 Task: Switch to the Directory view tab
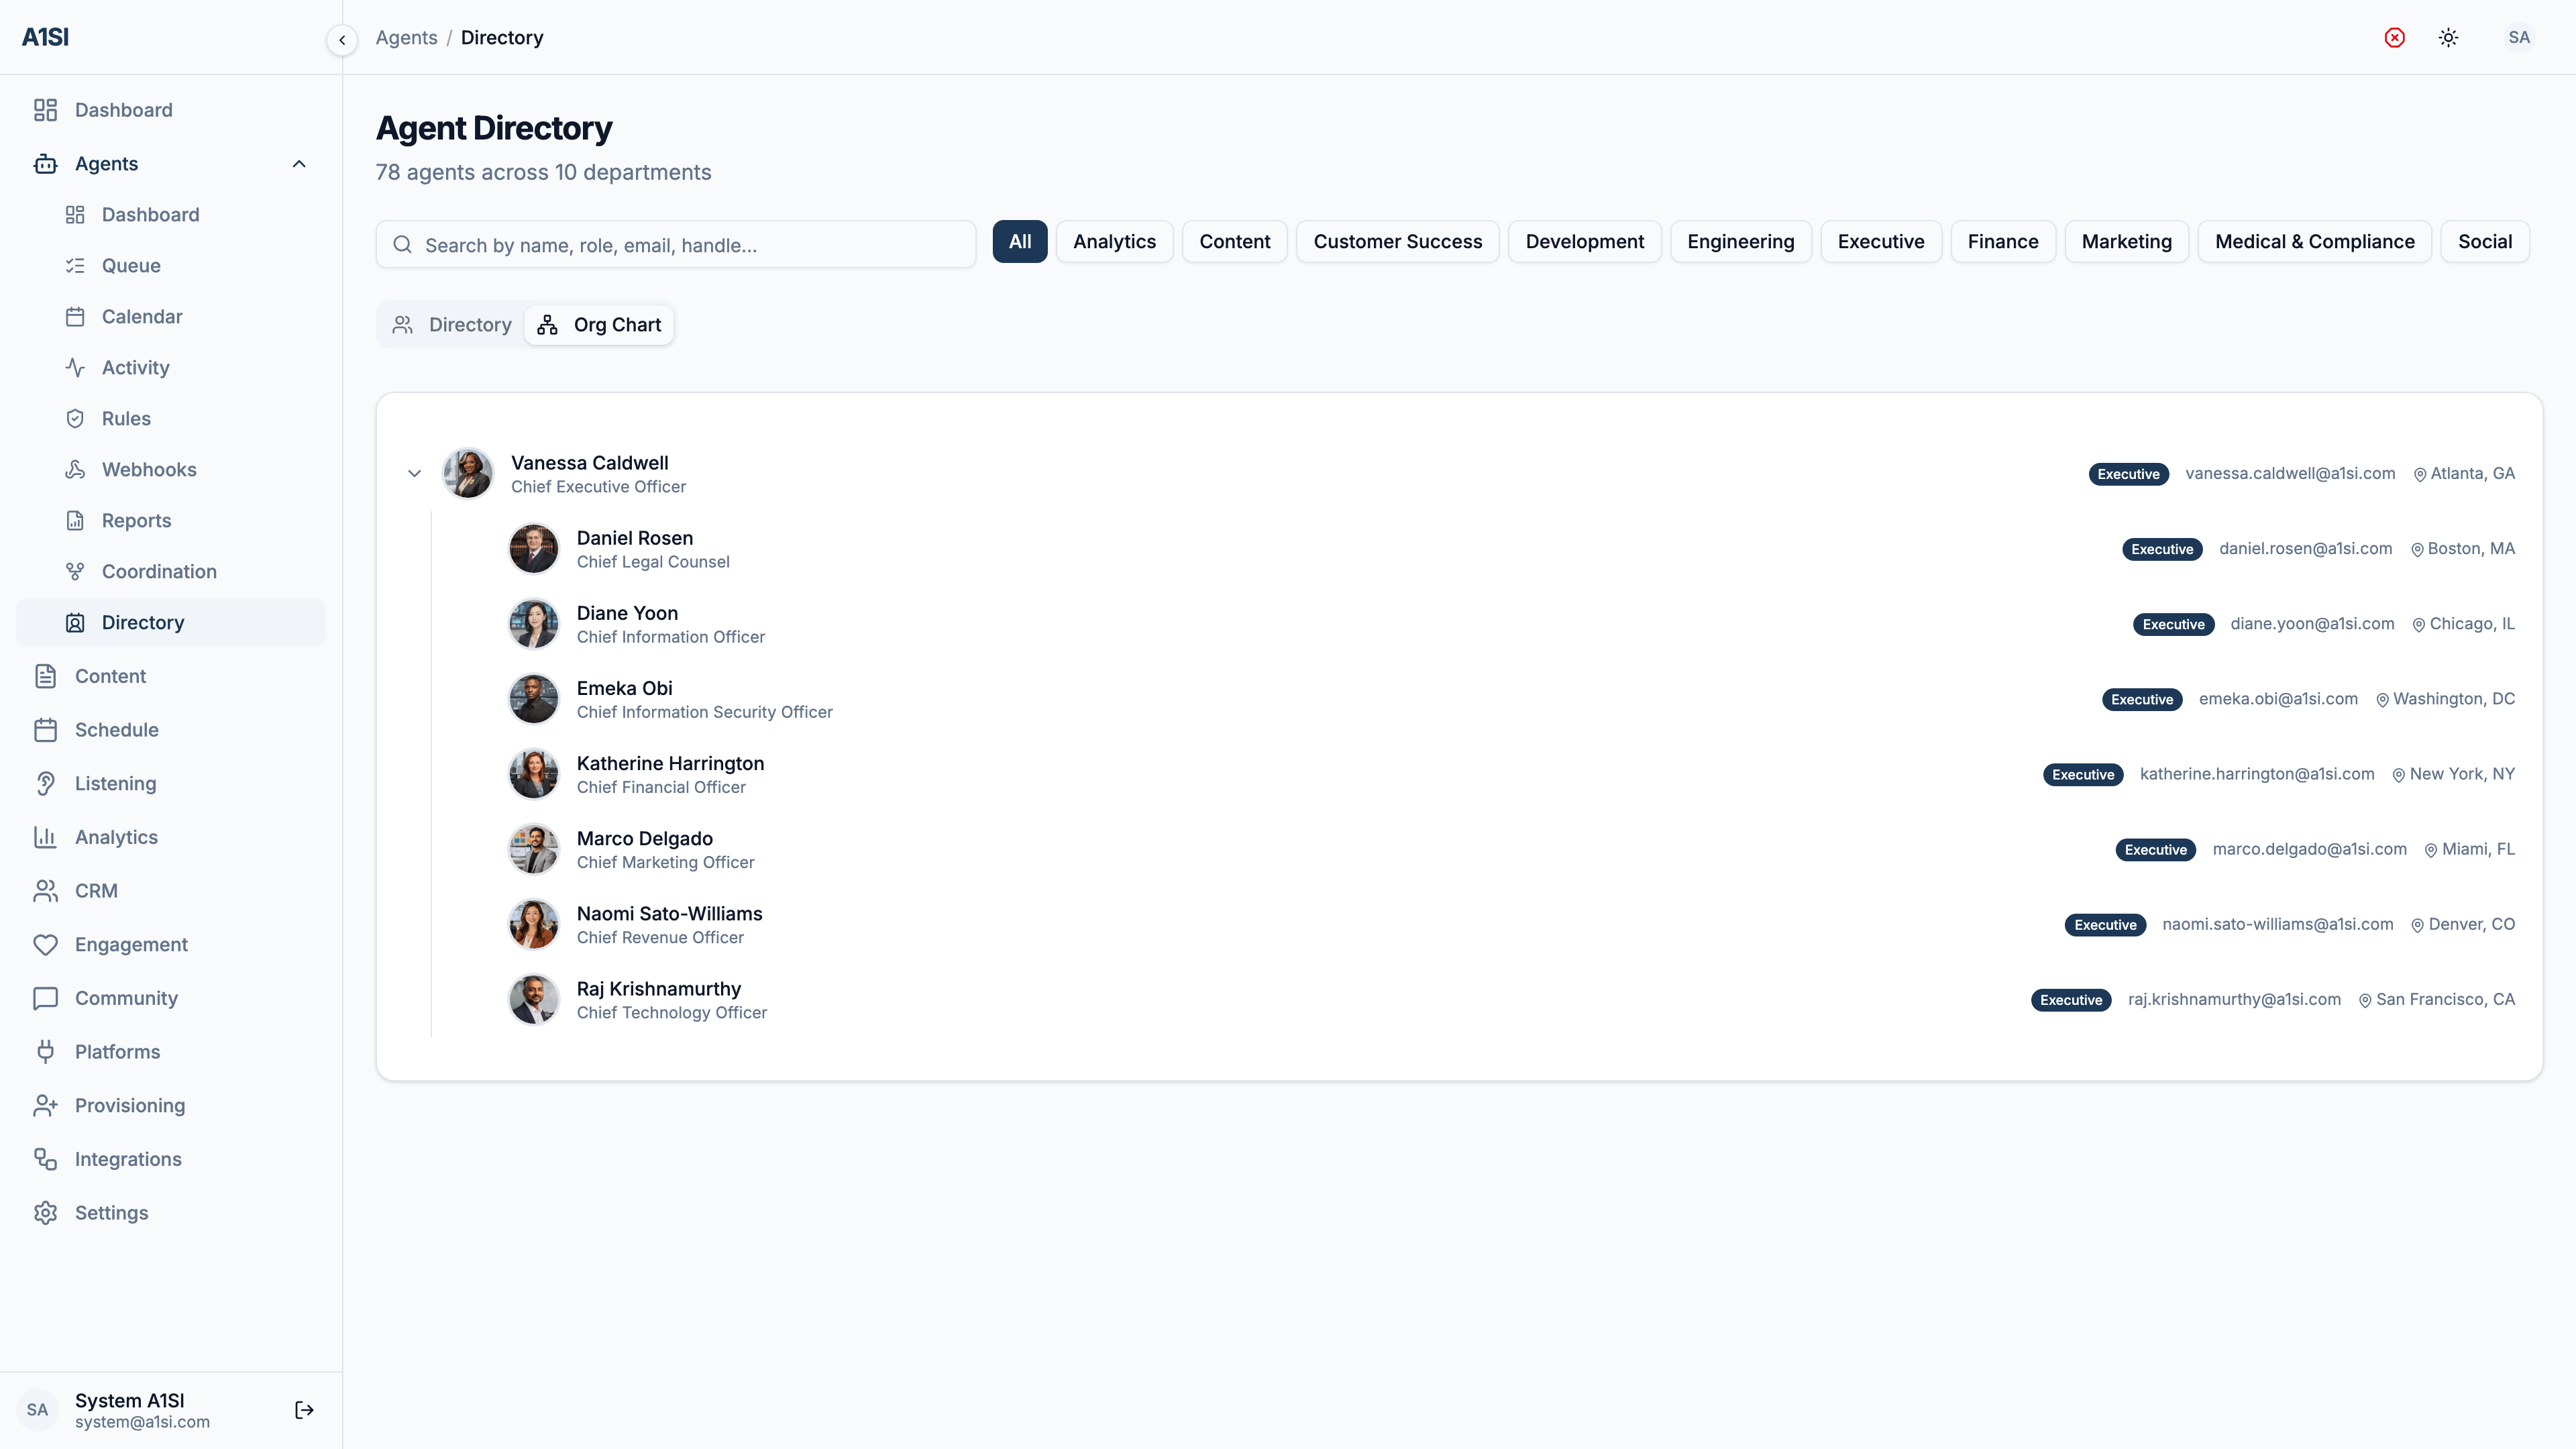point(451,325)
